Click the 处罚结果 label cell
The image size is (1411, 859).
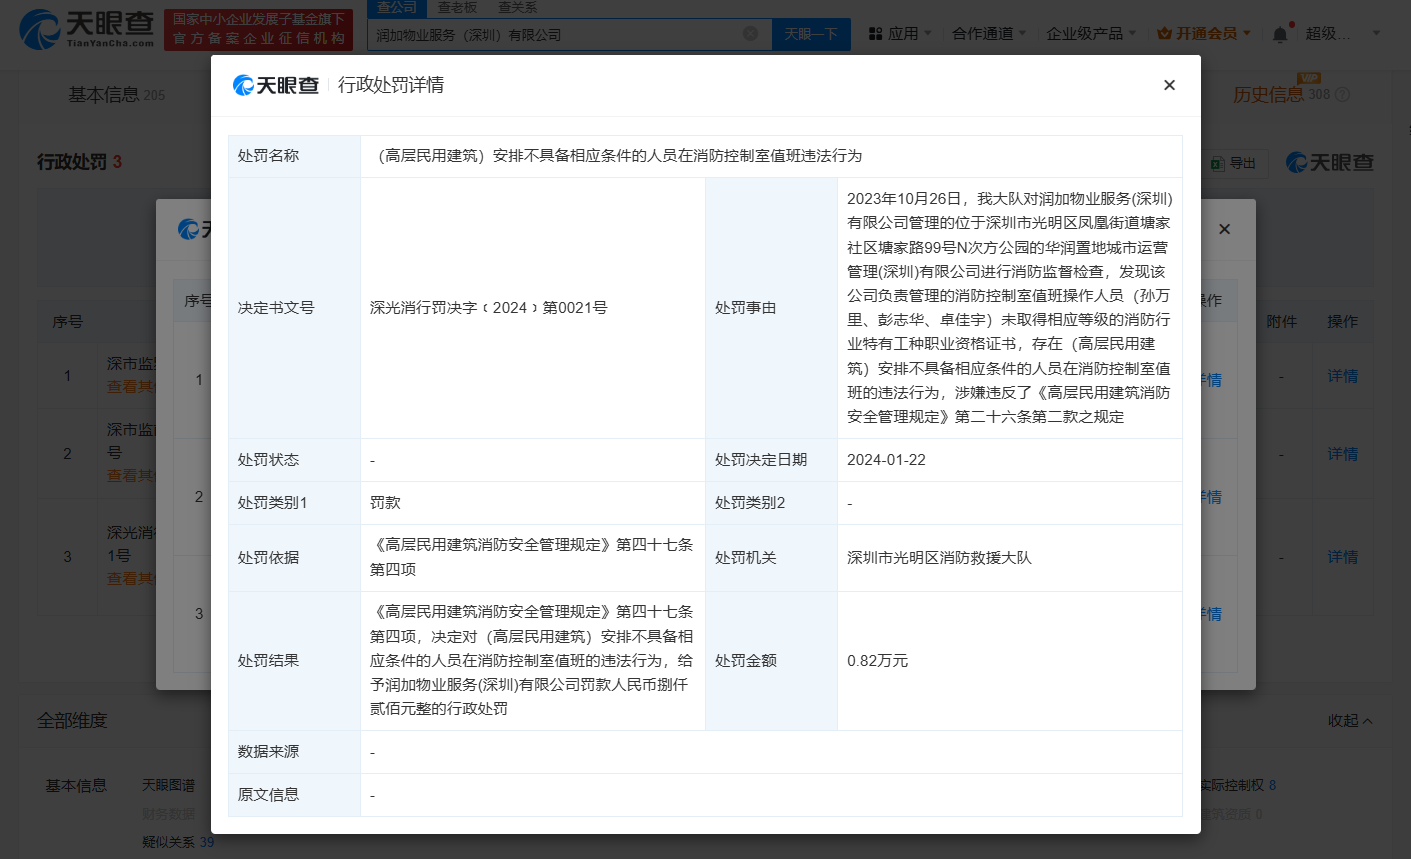(294, 661)
